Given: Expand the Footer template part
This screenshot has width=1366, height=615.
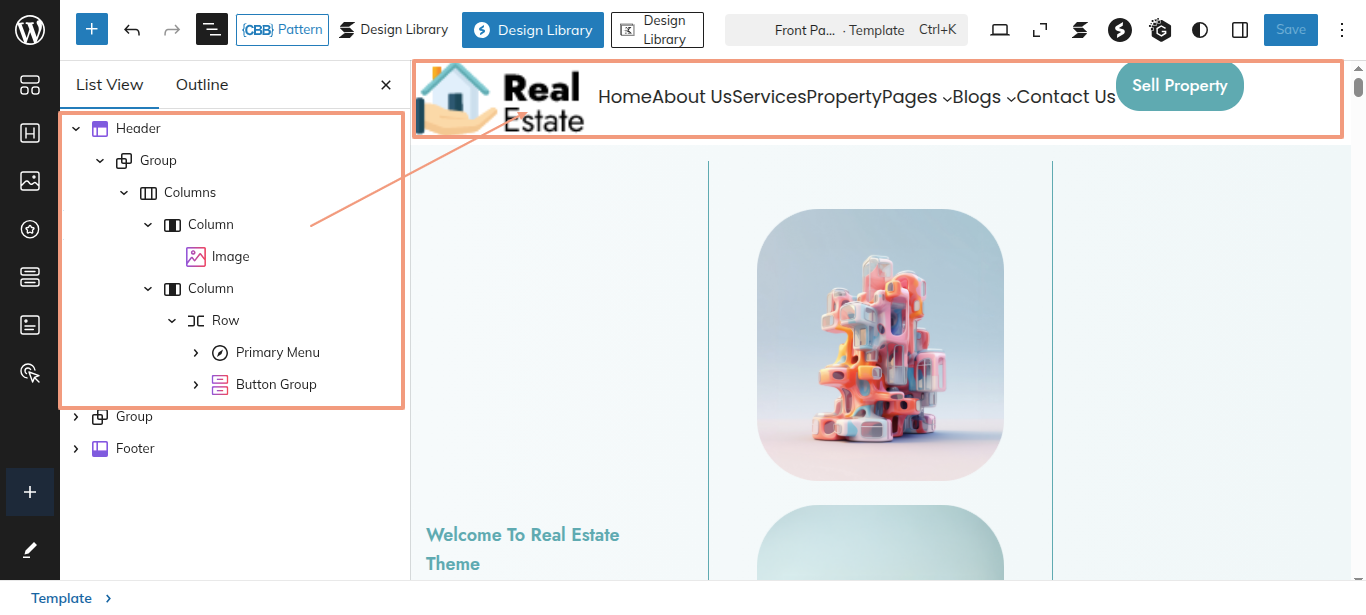Looking at the screenshot, I should (76, 449).
